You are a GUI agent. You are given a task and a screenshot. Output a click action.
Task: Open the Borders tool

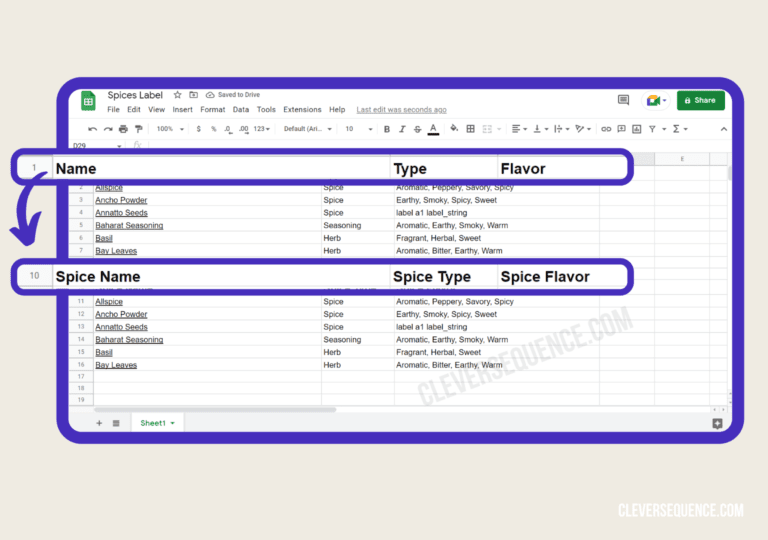470,129
